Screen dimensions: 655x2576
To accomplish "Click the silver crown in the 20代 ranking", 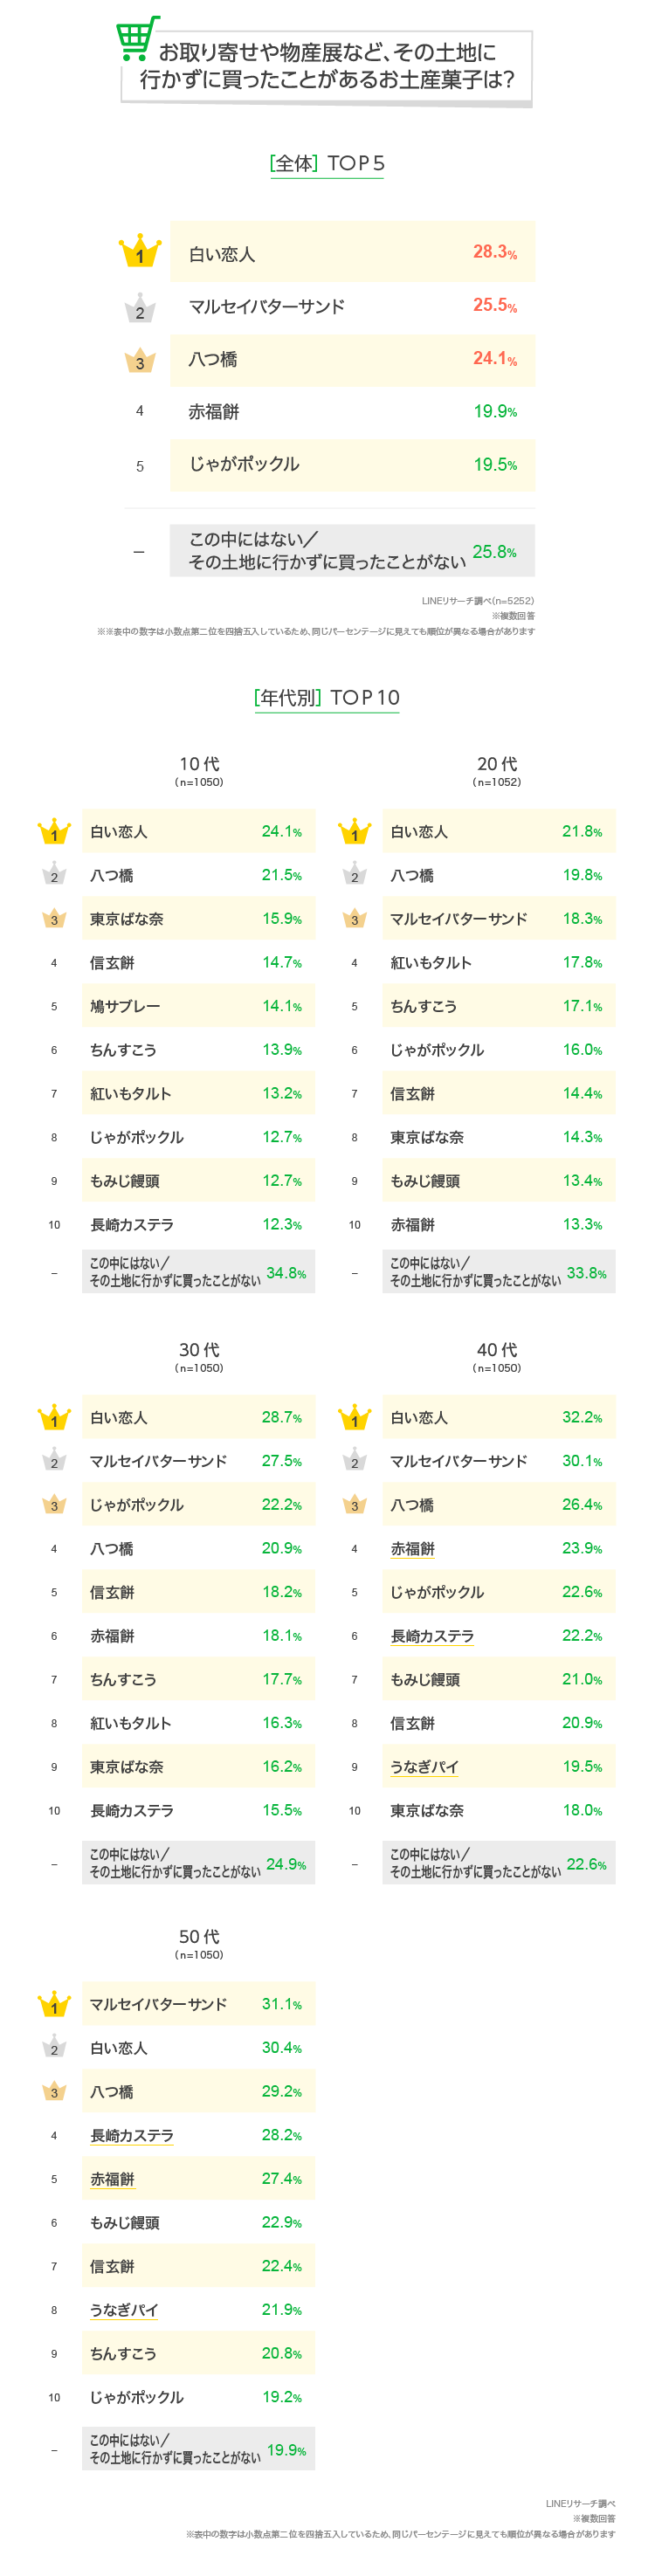I will (x=354, y=875).
